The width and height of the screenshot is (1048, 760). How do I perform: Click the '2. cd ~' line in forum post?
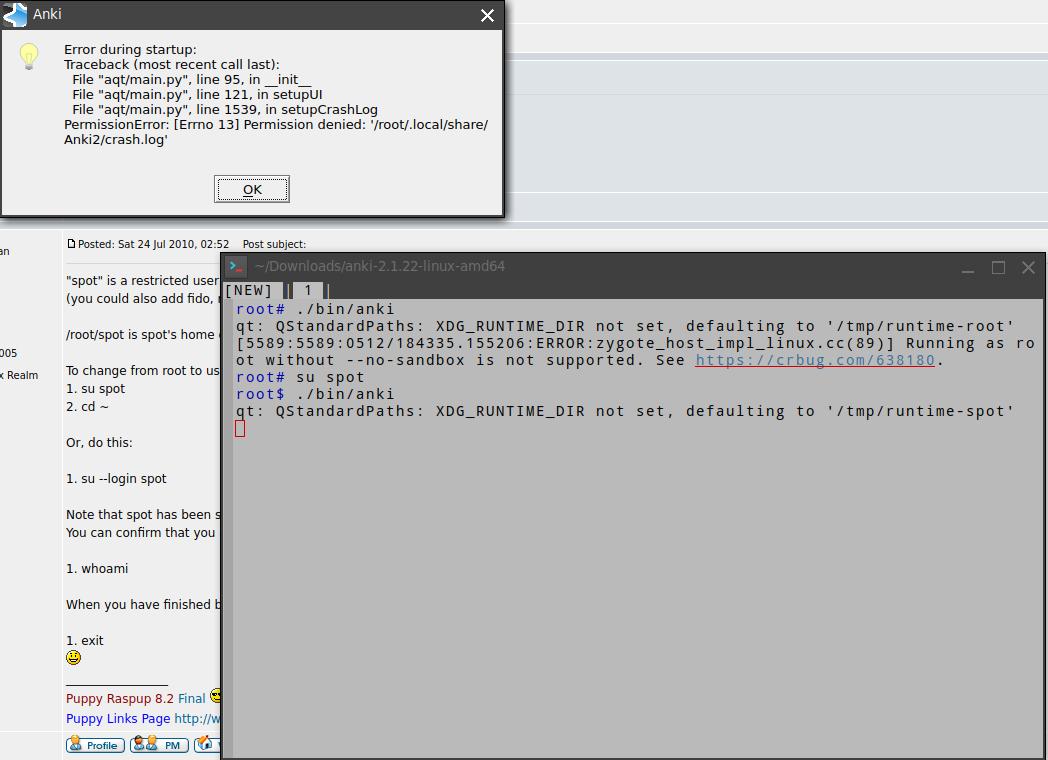[87, 406]
